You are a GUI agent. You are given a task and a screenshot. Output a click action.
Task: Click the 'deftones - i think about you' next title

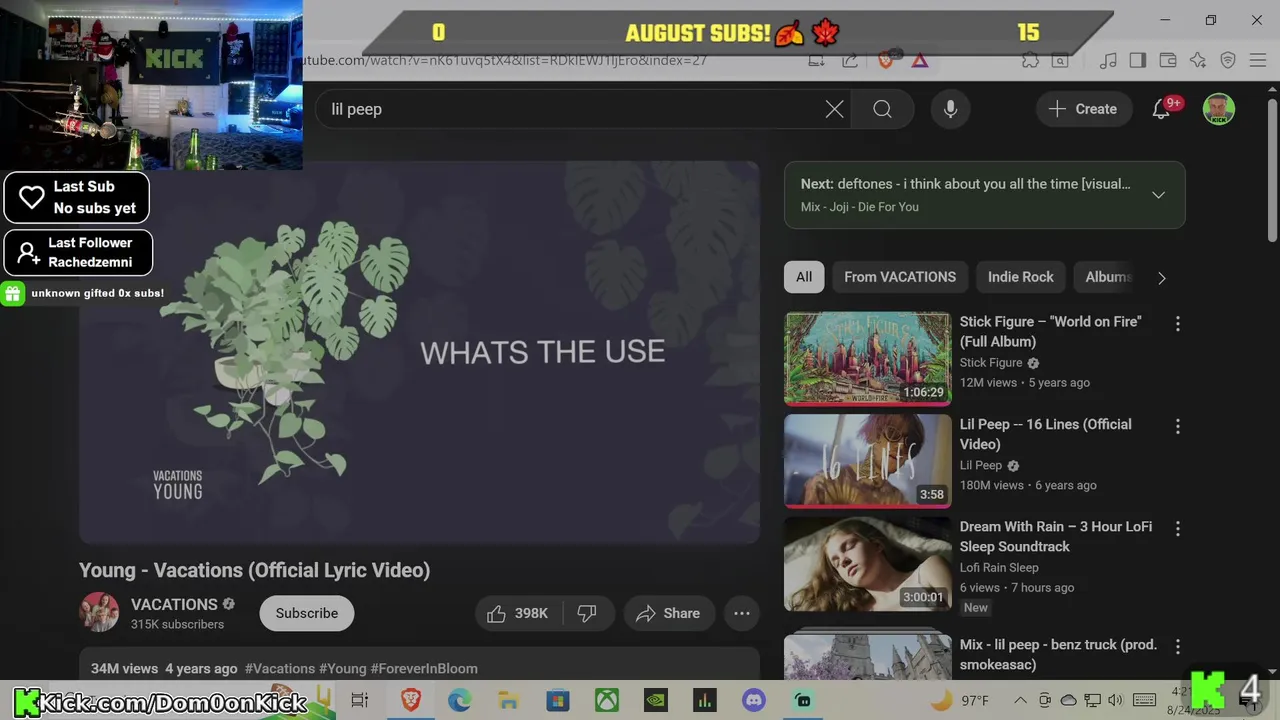click(984, 184)
